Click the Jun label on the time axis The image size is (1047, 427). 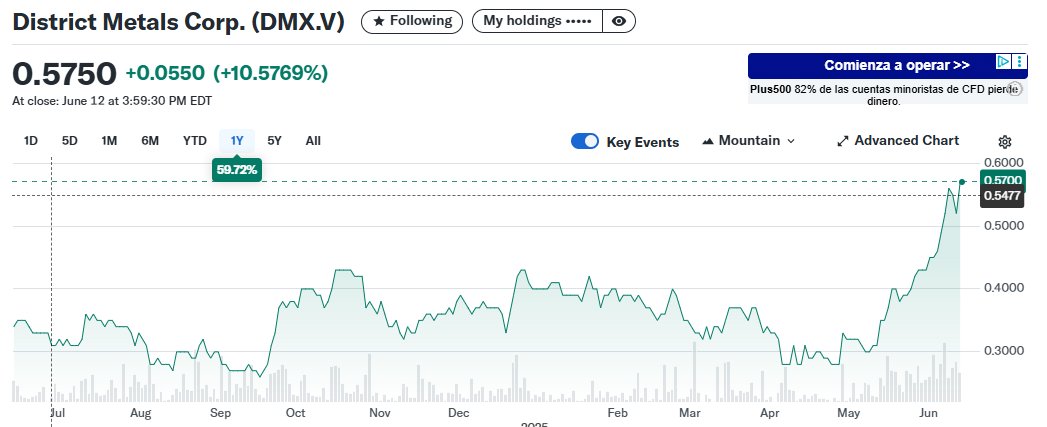point(929,413)
